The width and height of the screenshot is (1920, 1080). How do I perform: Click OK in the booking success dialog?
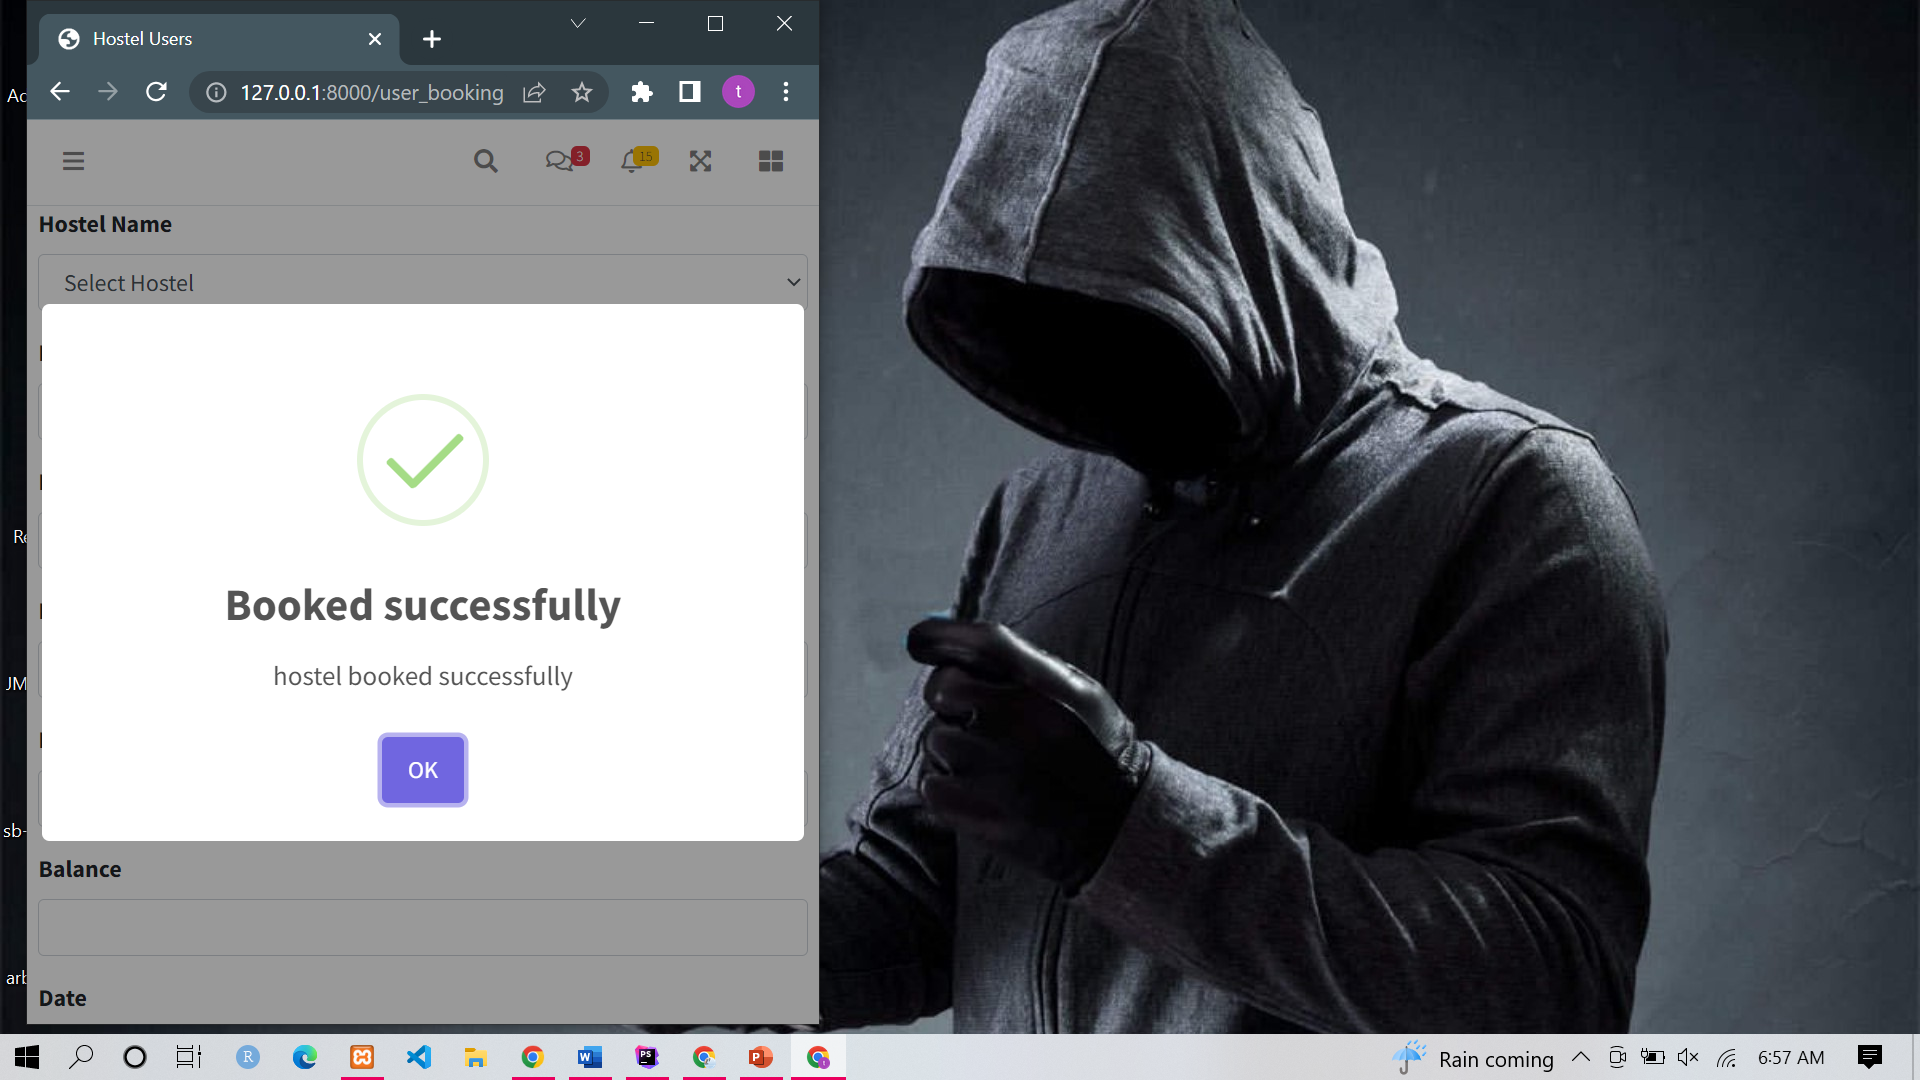click(422, 770)
